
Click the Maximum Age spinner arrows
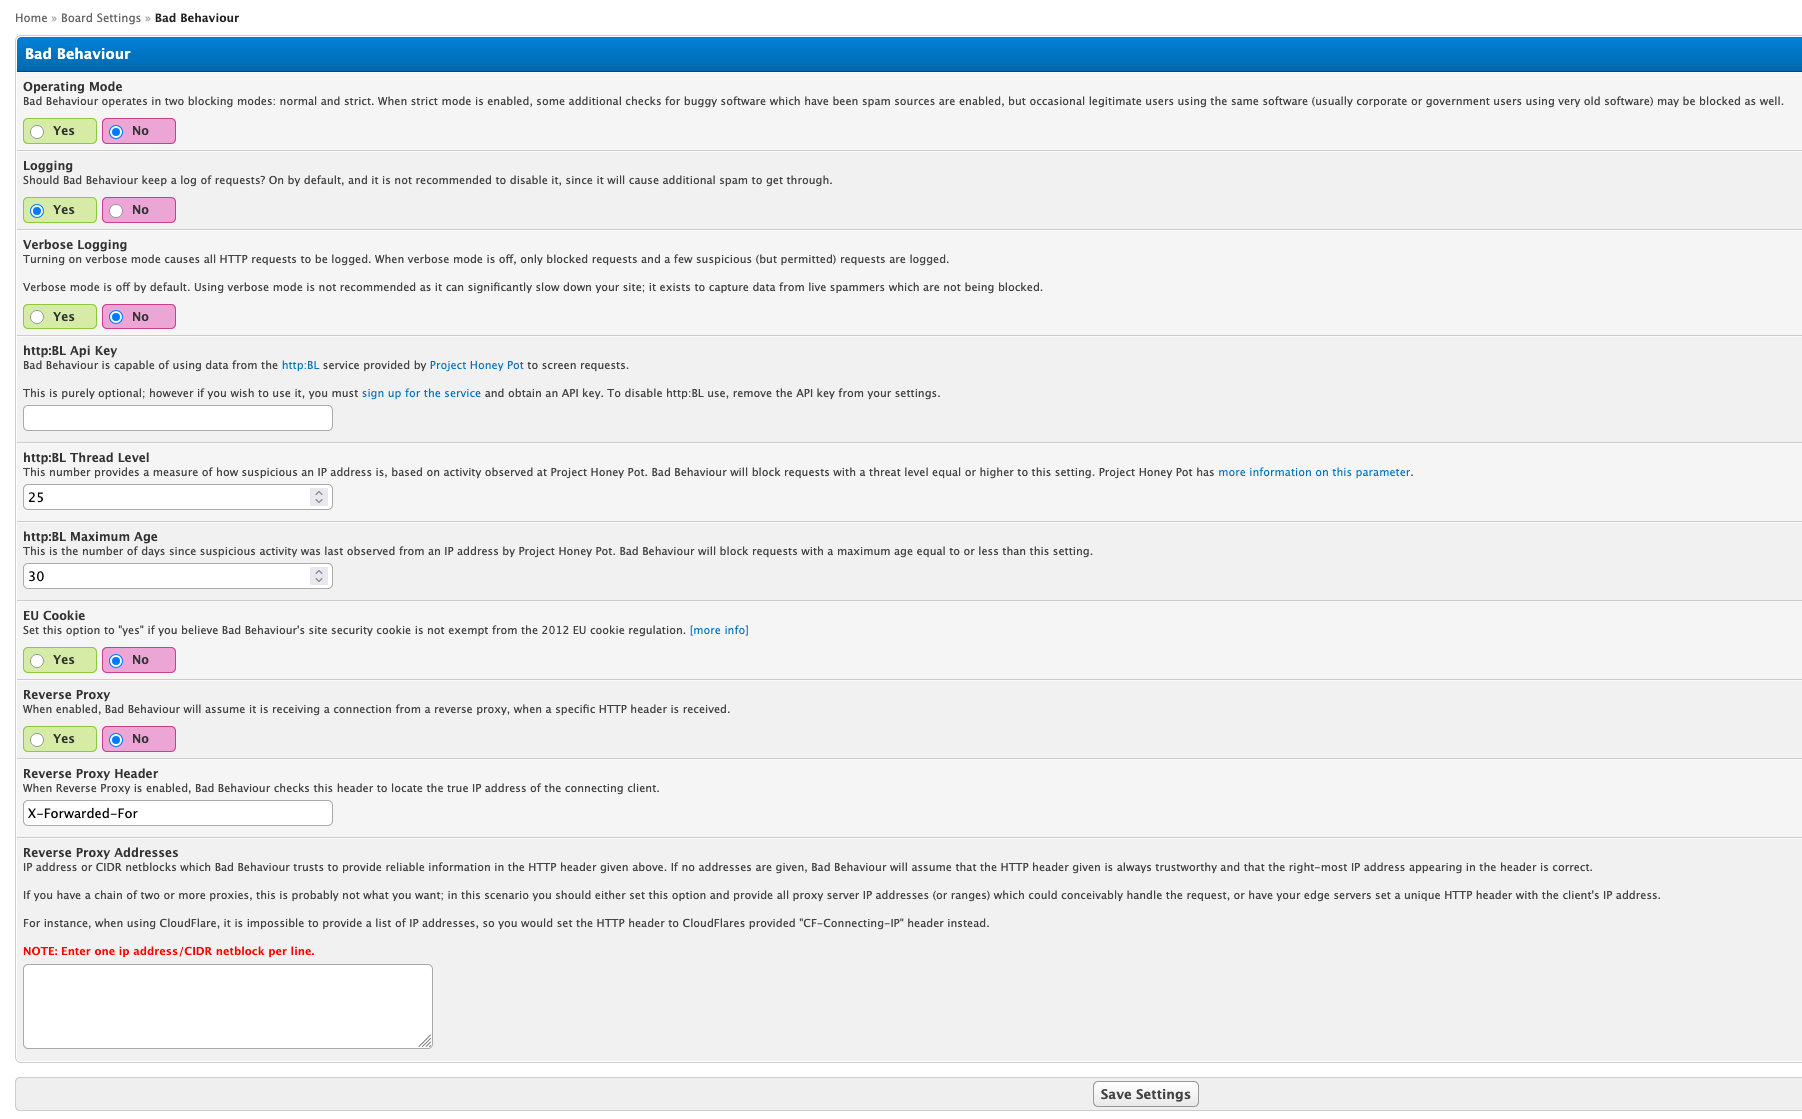(x=318, y=576)
